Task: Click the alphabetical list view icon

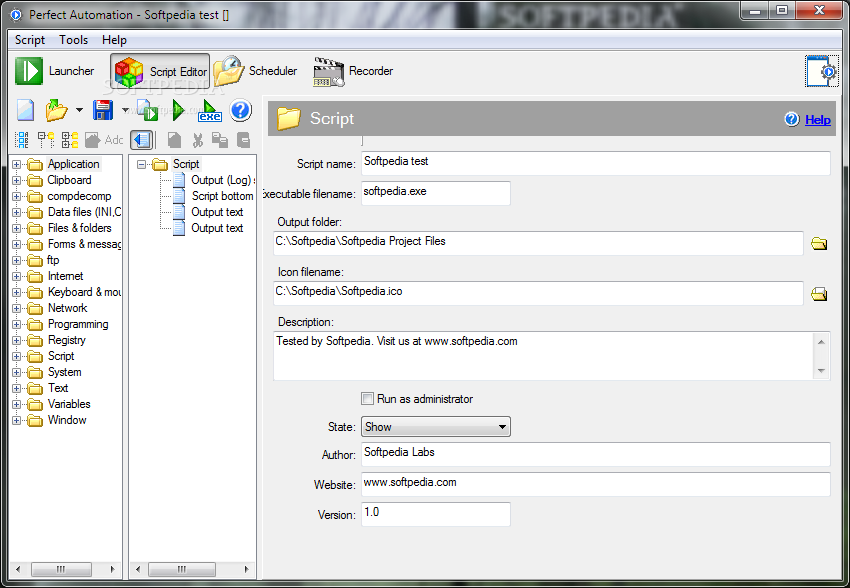Action: [22, 140]
